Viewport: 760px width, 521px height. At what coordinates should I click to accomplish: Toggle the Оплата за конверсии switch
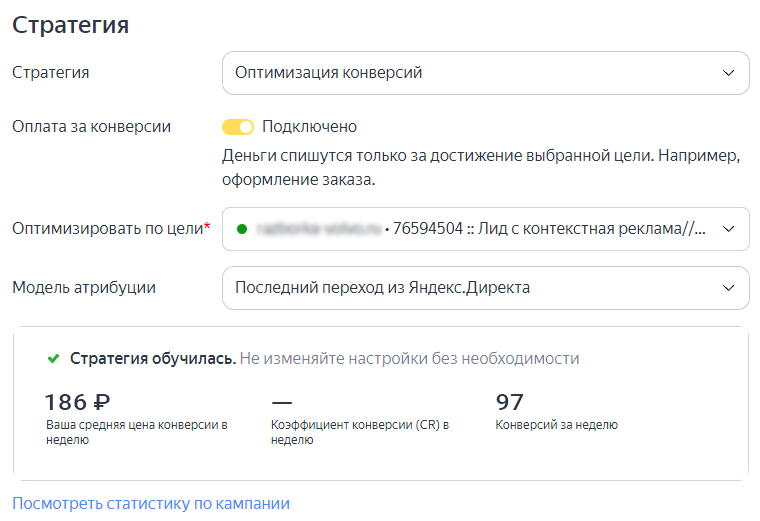pyautogui.click(x=238, y=127)
